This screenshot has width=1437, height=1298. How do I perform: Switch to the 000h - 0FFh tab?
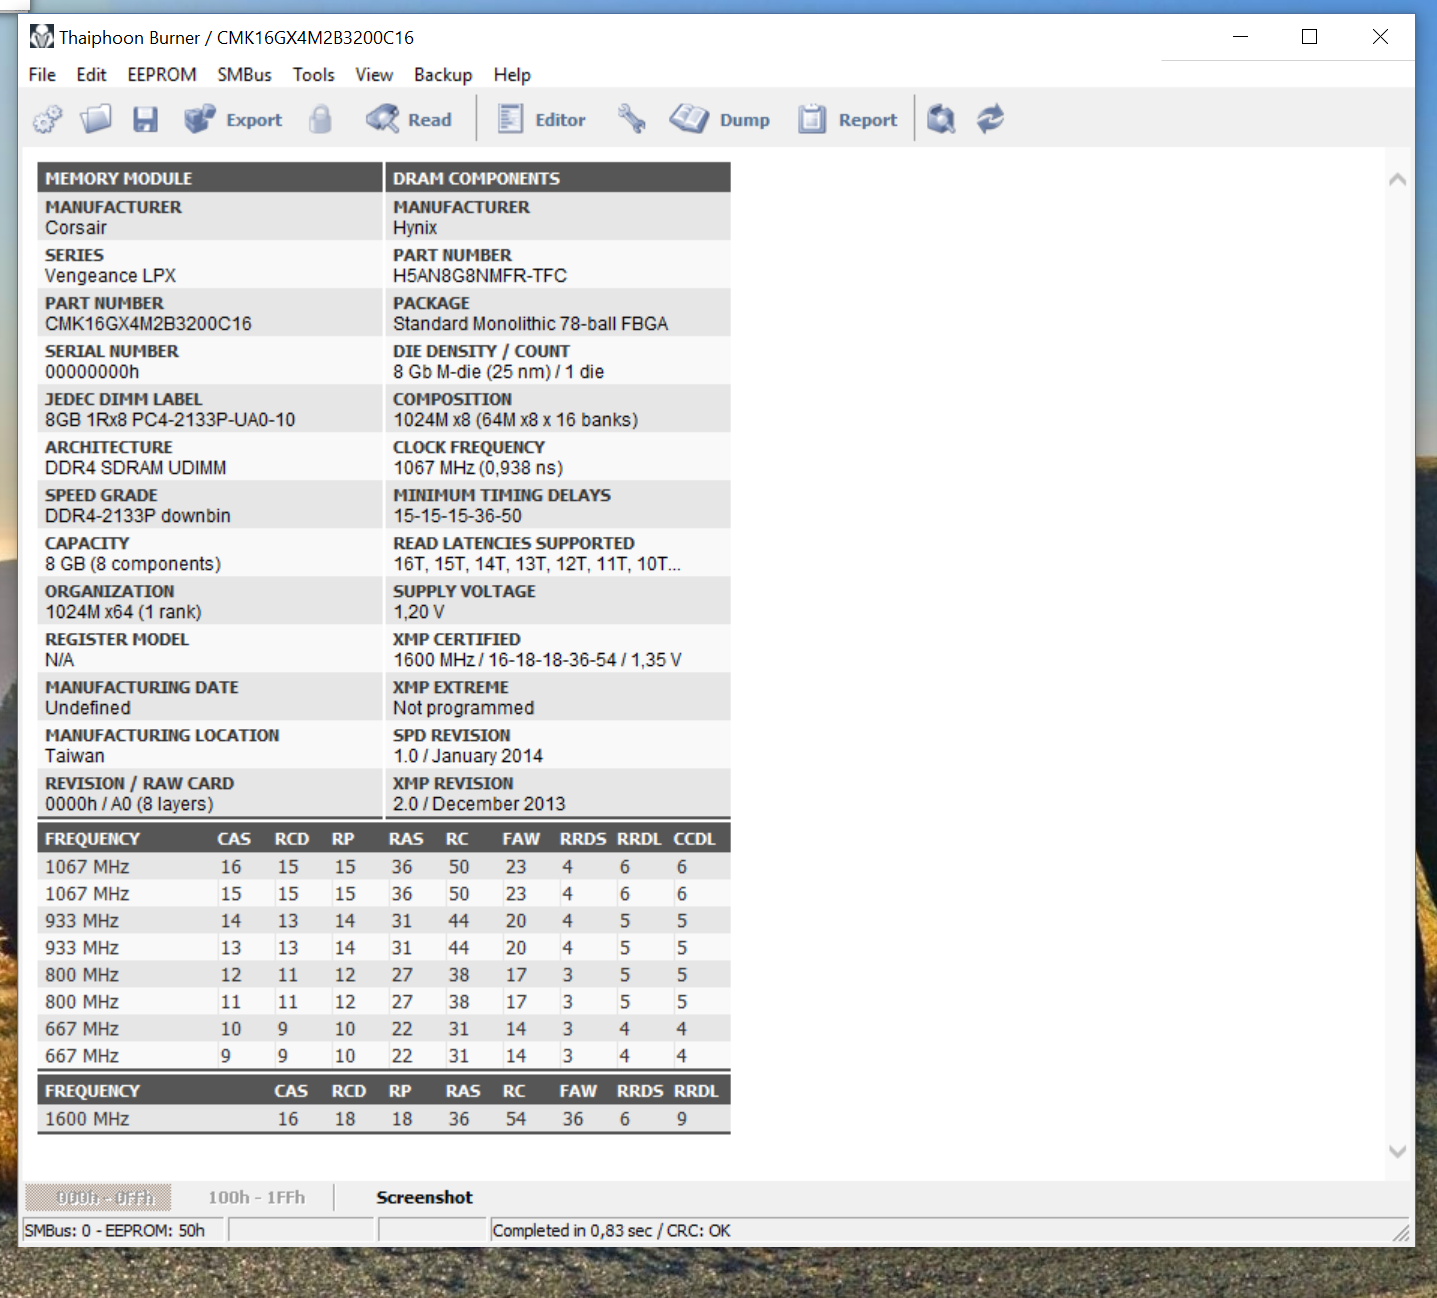(99, 1198)
